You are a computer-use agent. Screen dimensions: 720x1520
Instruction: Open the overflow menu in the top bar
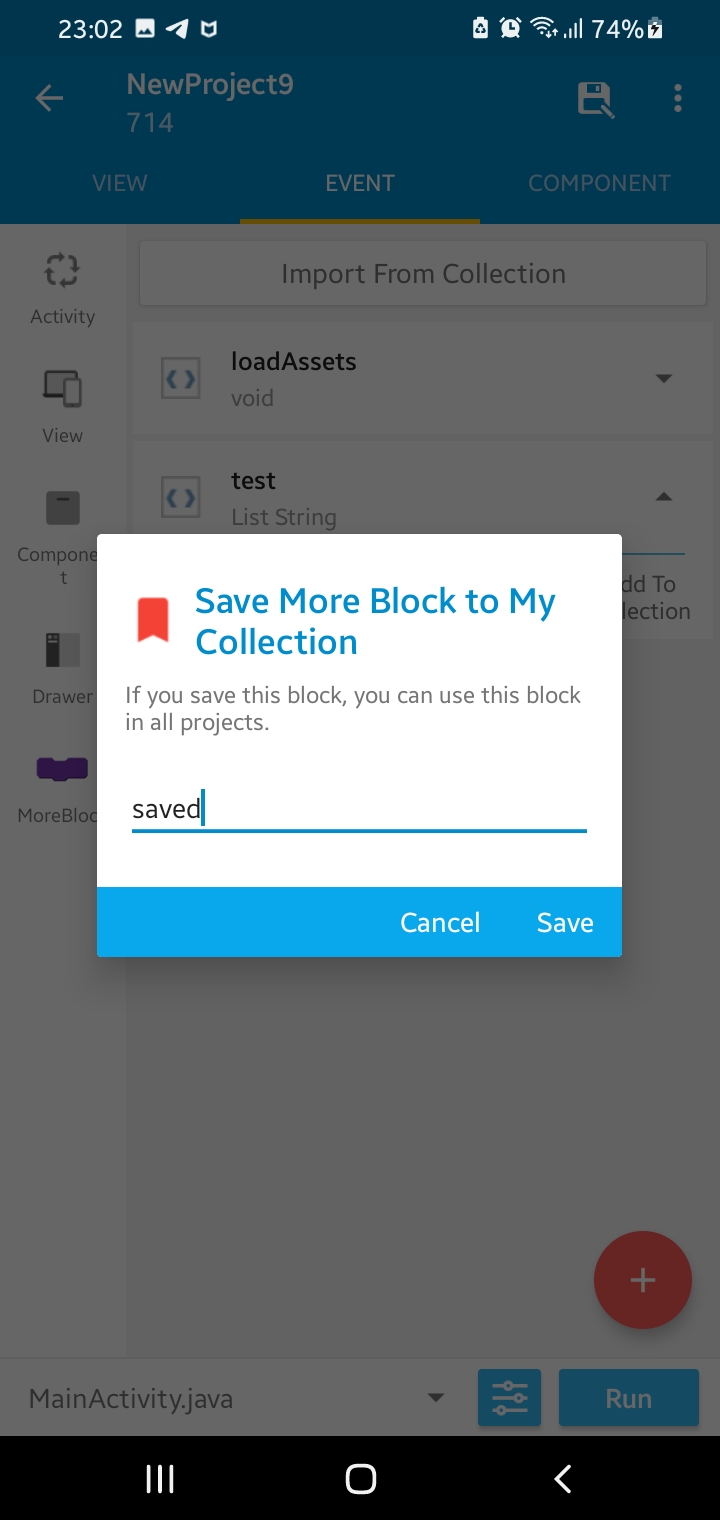pyautogui.click(x=678, y=97)
